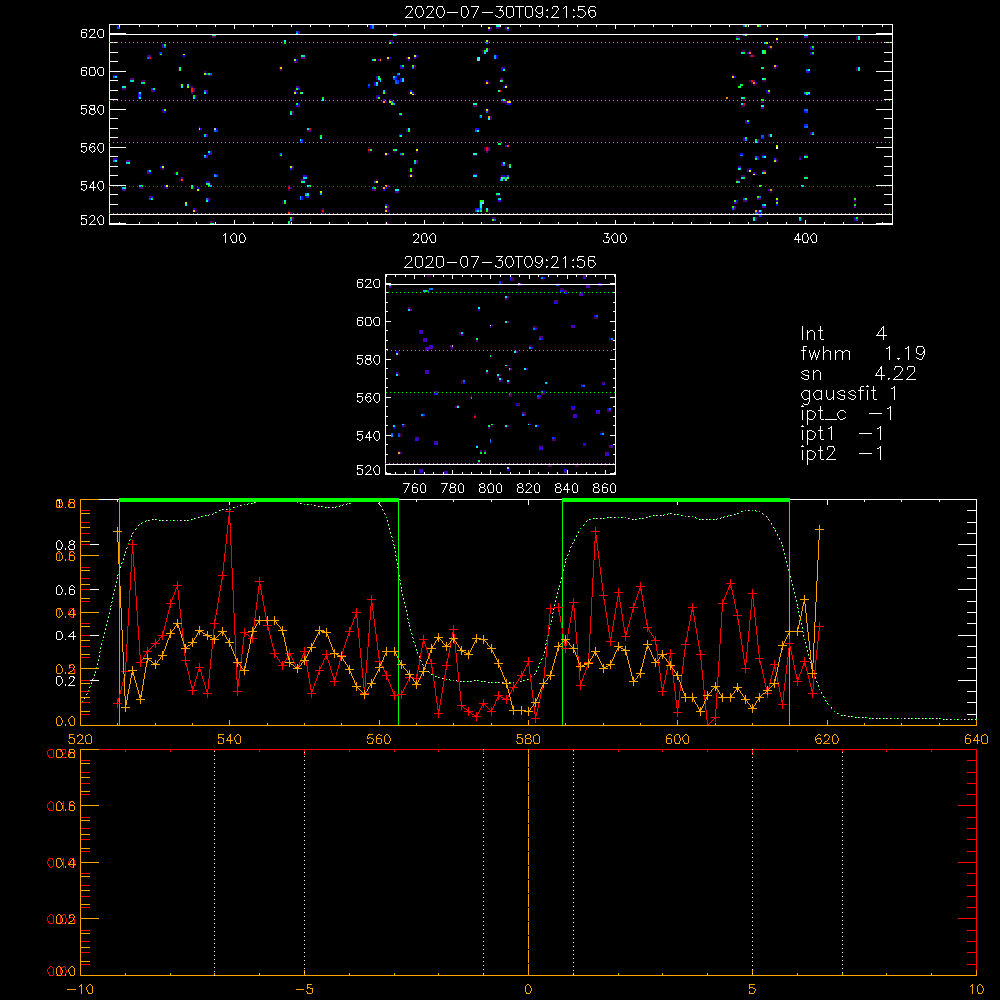This screenshot has height=1000, width=1000.
Task: Click x-axis label -10 of the bottom plot
Action: [80, 990]
